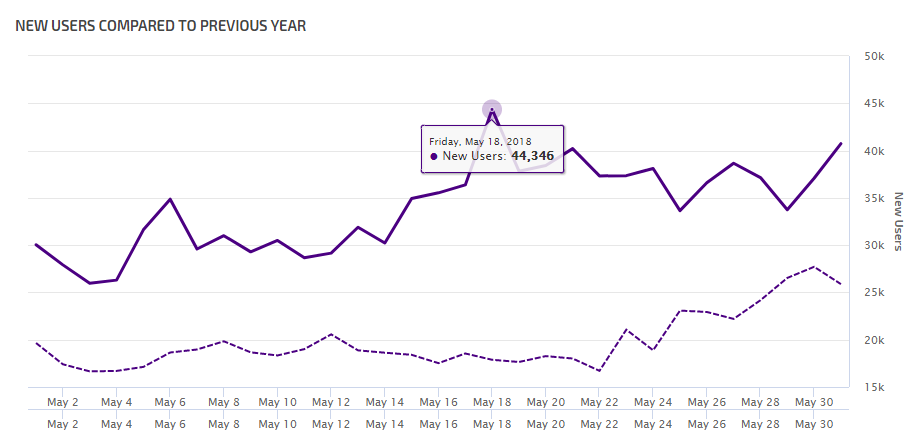Image resolution: width=913 pixels, height=446 pixels.
Task: Click the 25k y-axis label
Action: coord(873,293)
